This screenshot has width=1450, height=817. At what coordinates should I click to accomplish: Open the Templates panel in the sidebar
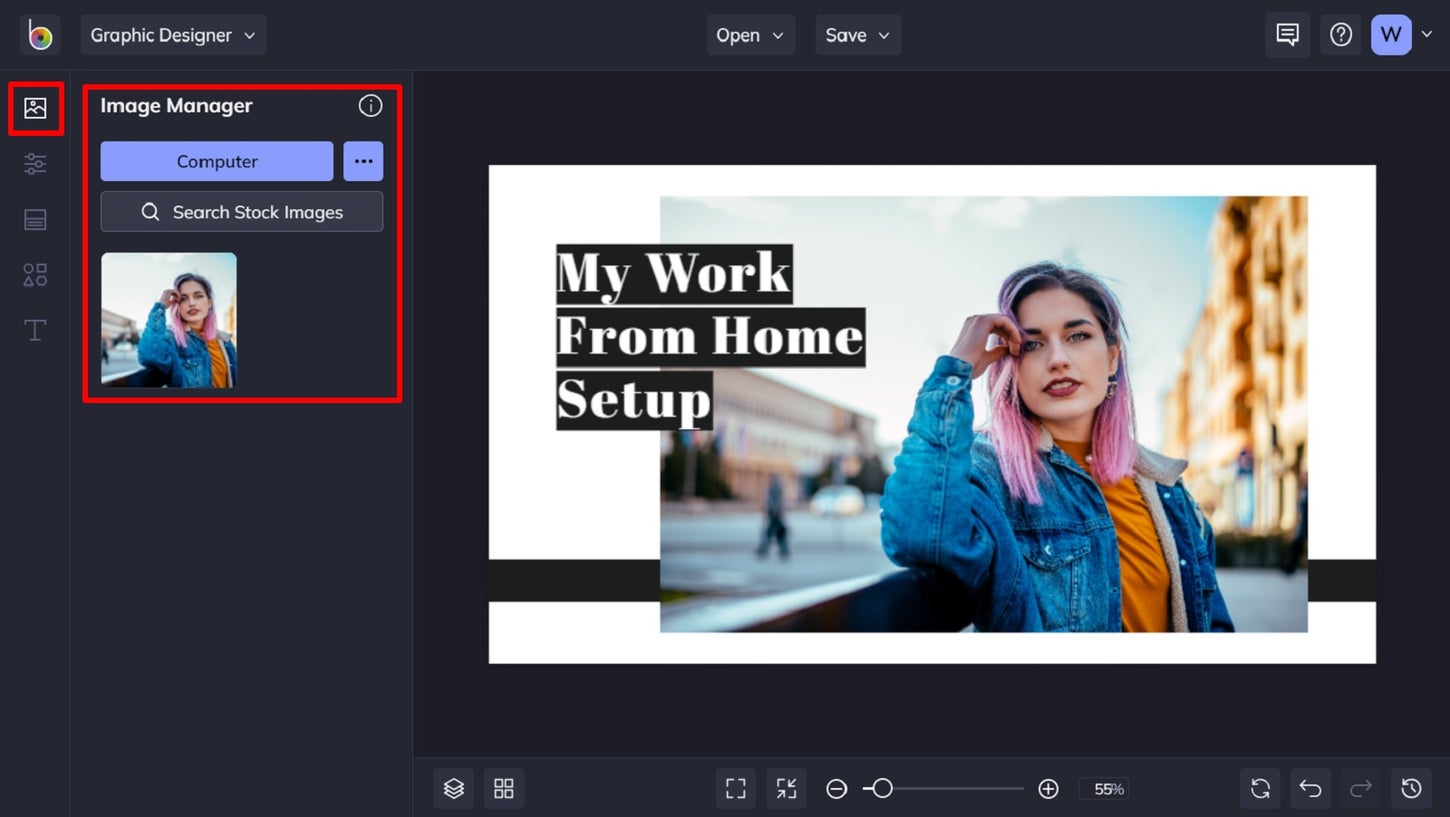coord(35,219)
